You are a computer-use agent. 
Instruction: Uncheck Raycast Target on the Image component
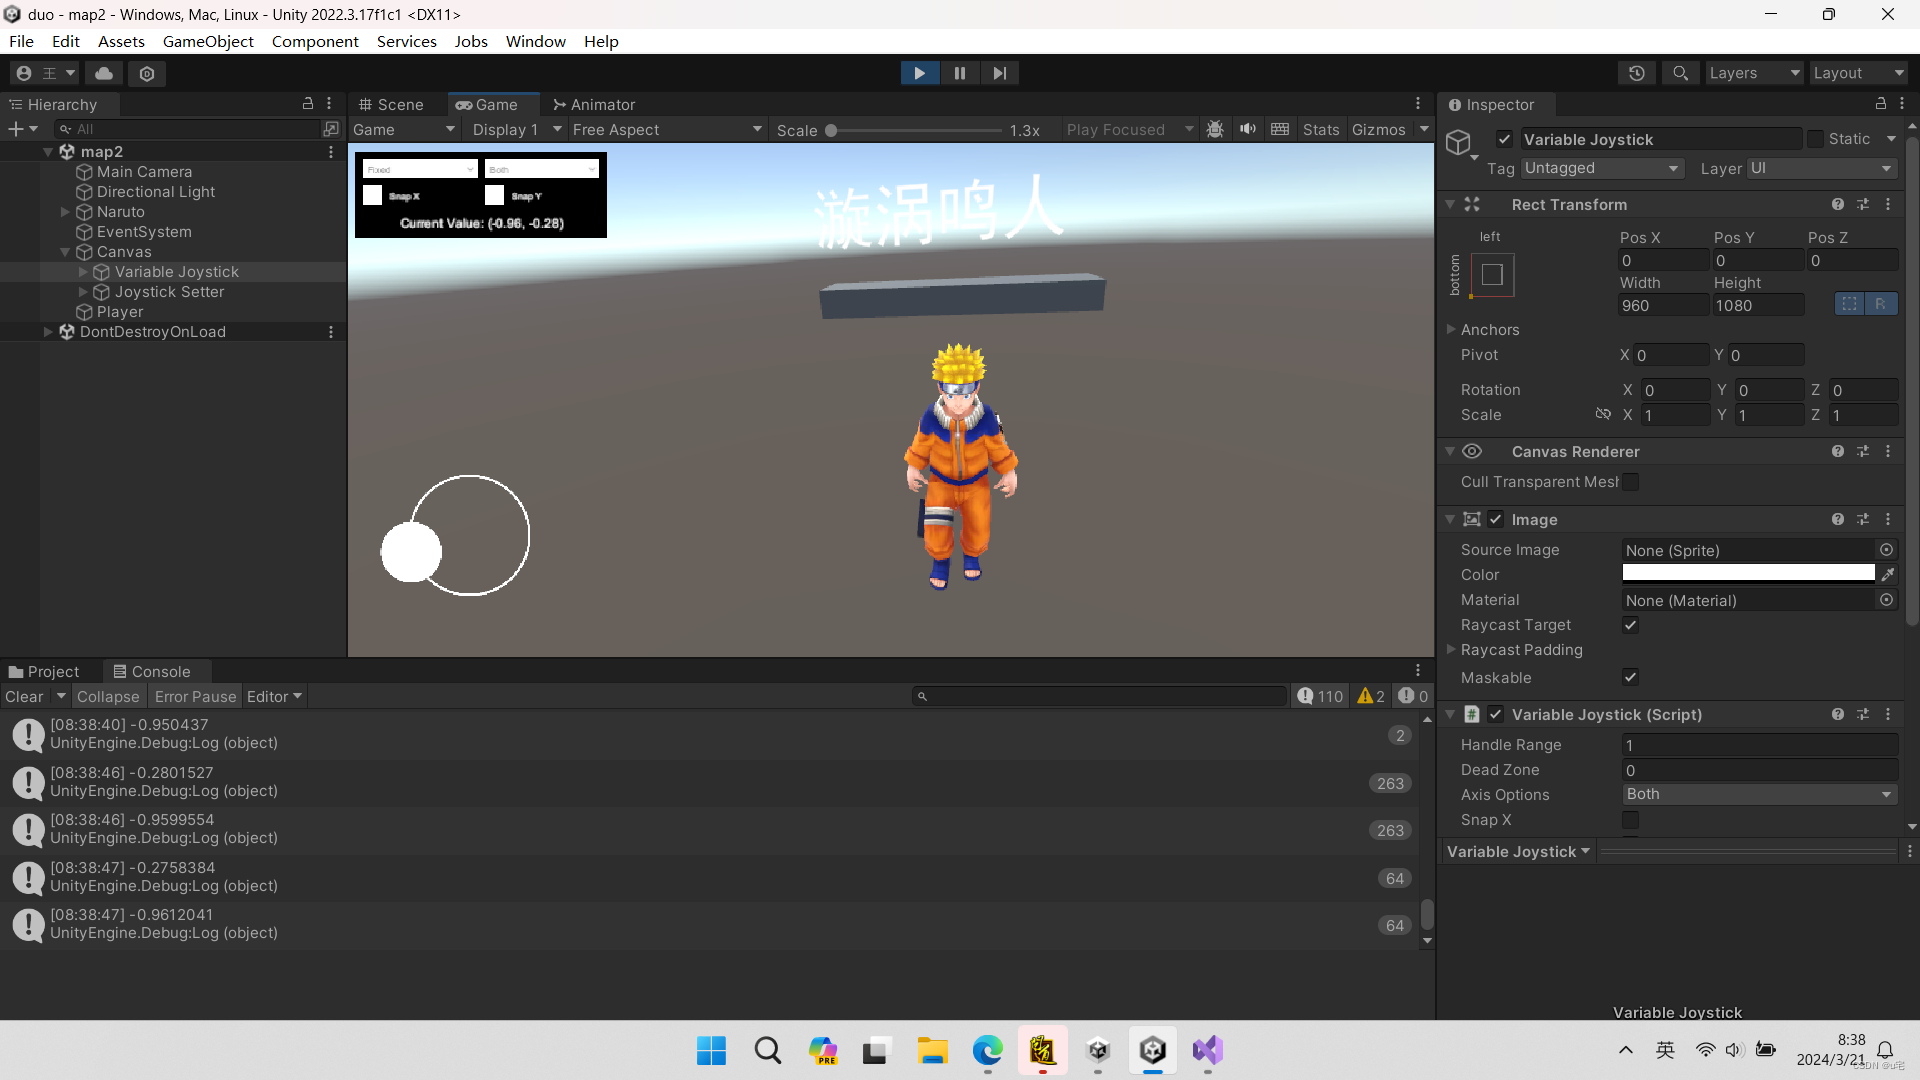[x=1630, y=625]
